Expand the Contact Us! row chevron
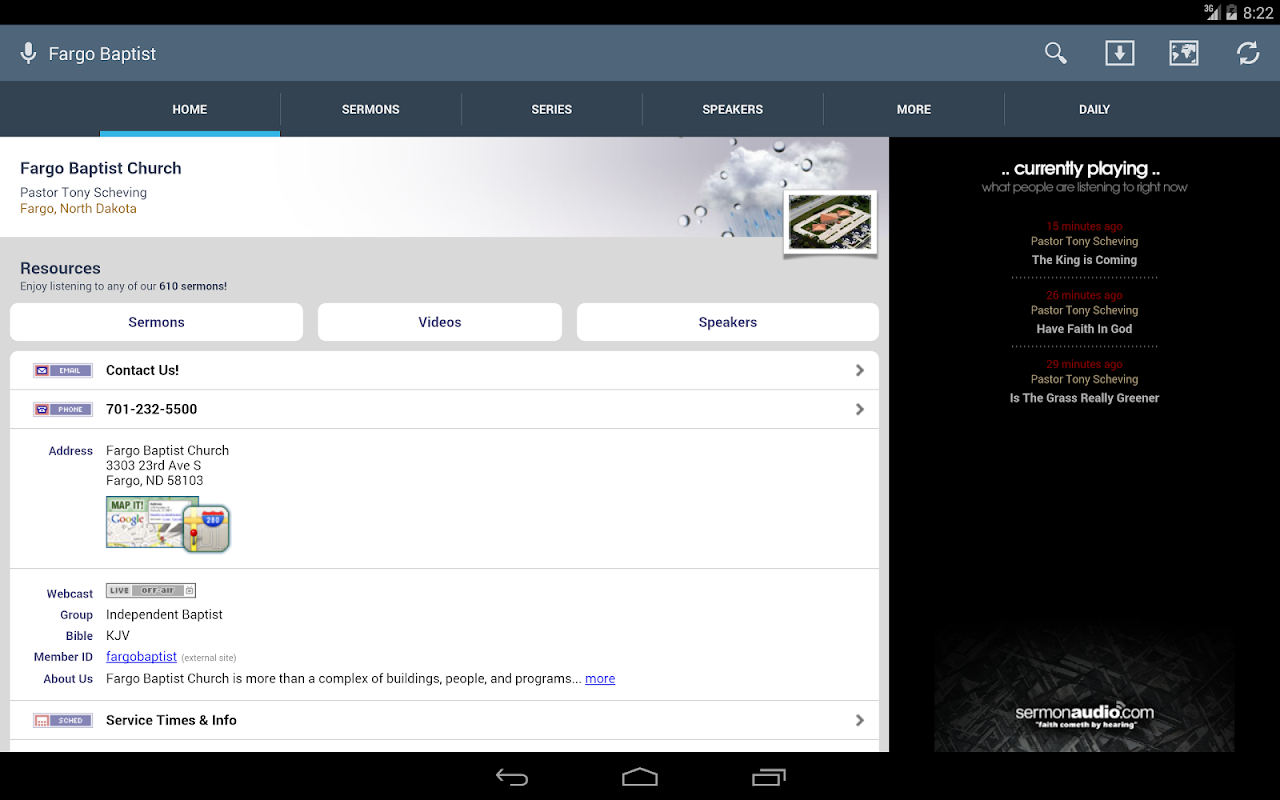The height and width of the screenshot is (800, 1280). [860, 370]
